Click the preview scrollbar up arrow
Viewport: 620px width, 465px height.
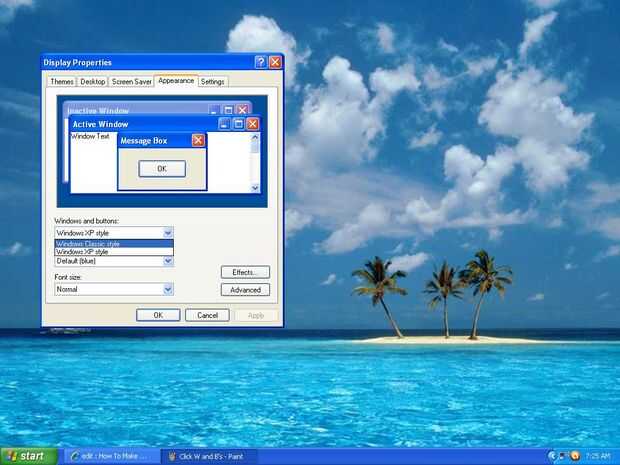pyautogui.click(x=255, y=137)
